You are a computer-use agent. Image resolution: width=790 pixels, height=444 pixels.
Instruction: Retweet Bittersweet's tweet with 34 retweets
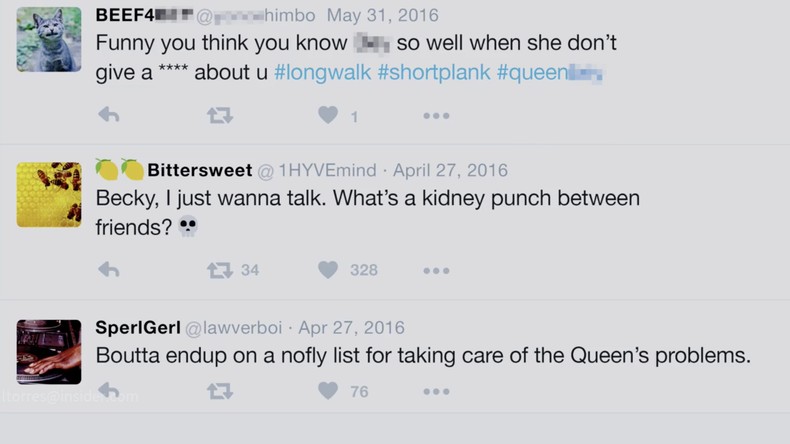tap(219, 270)
